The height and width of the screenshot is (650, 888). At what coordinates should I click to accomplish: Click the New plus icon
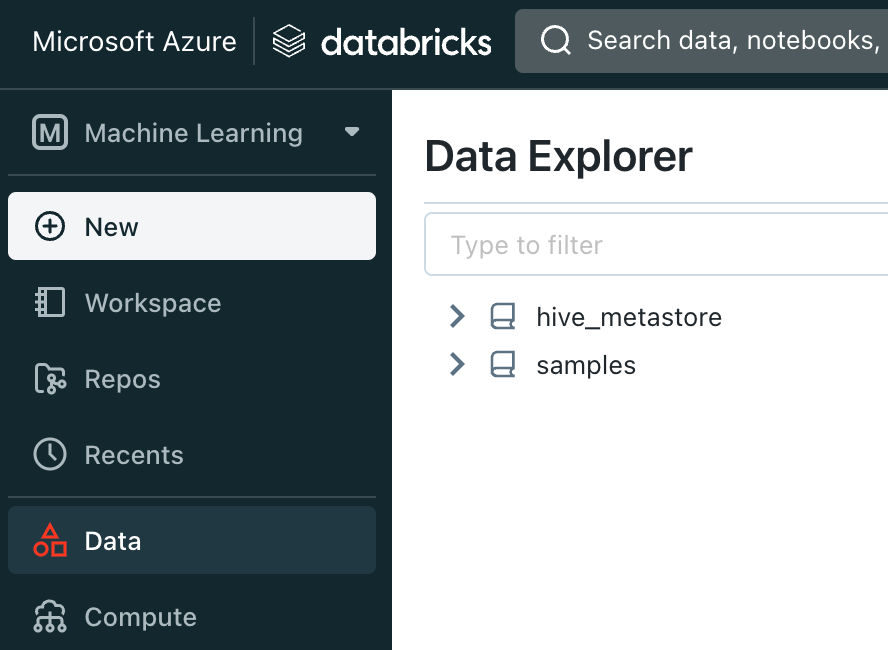pos(49,227)
